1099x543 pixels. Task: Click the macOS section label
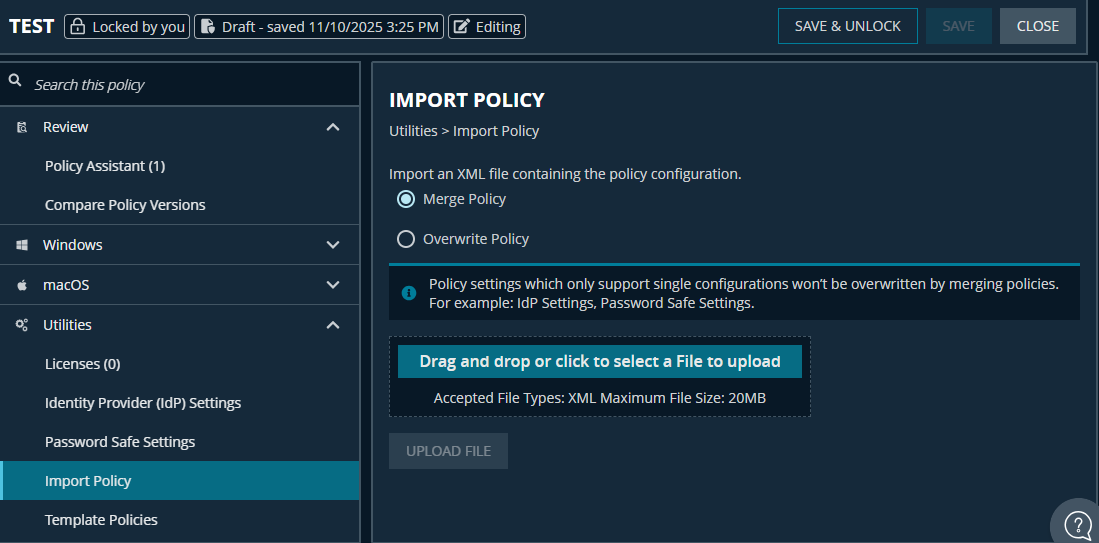pyautogui.click(x=66, y=285)
